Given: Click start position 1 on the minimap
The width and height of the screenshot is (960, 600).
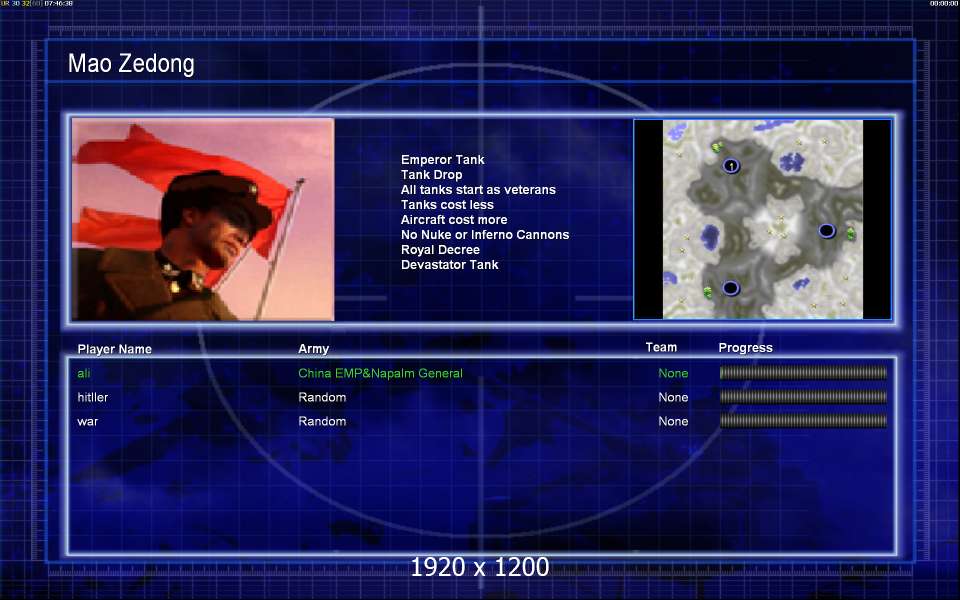Looking at the screenshot, I should click(x=731, y=165).
